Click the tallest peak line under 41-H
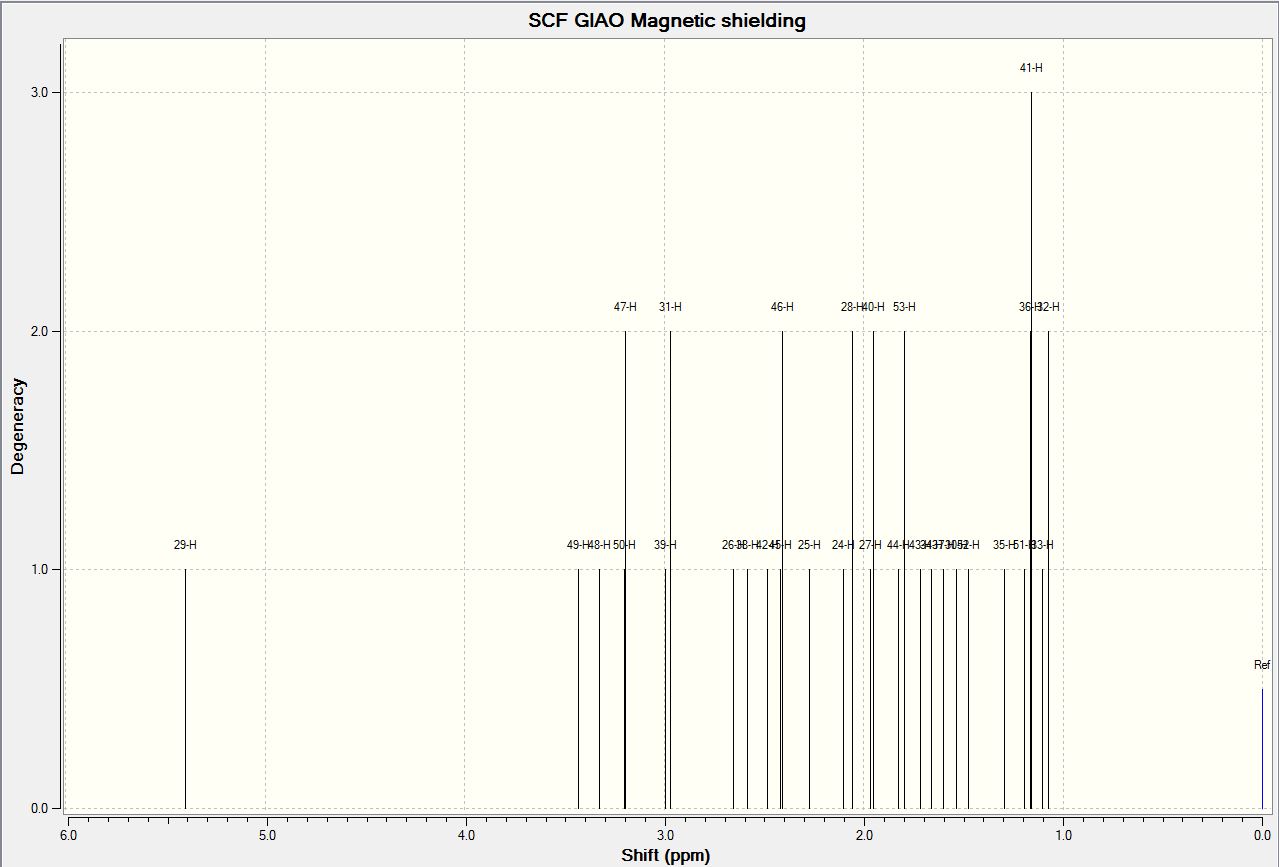This screenshot has width=1279, height=867. (x=1031, y=450)
